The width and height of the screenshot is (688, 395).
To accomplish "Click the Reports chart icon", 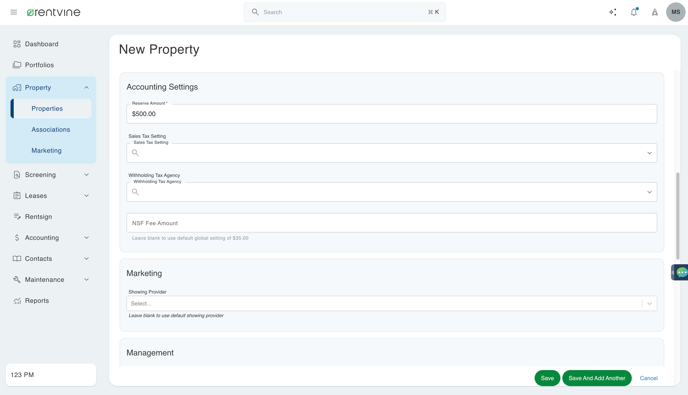I will pos(17,301).
